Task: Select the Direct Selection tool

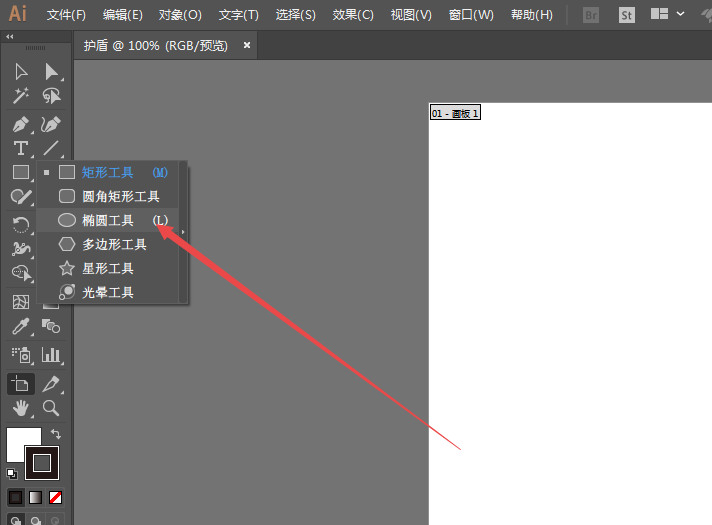Action: [51, 72]
